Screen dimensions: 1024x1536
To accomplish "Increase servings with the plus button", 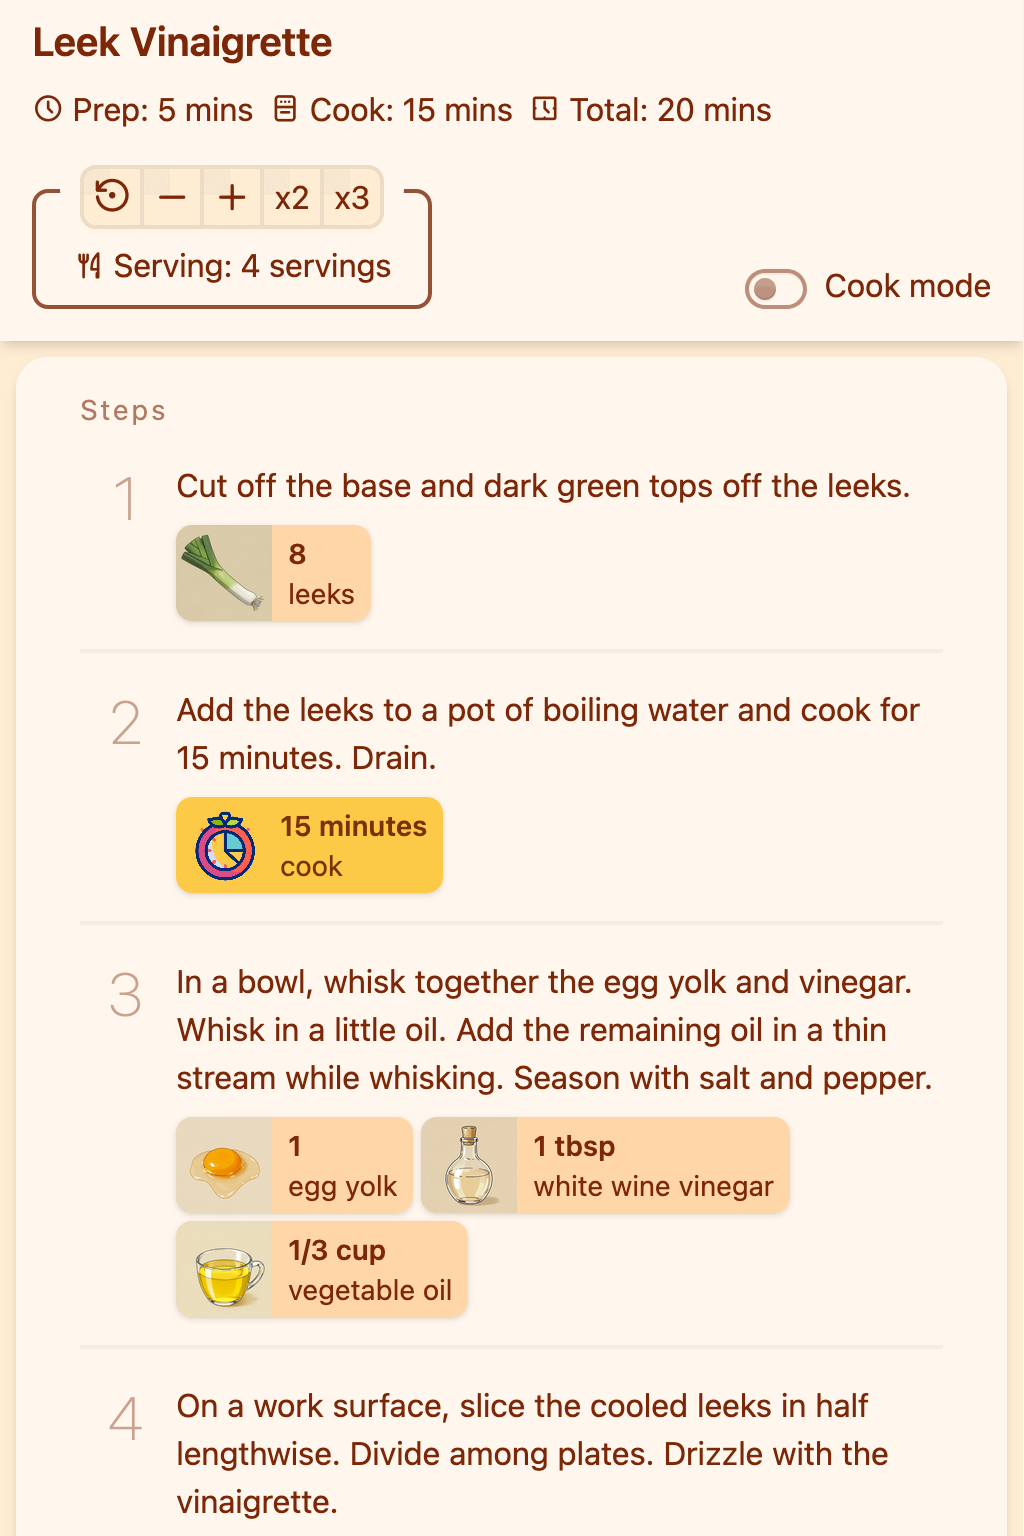I will pos(231,196).
